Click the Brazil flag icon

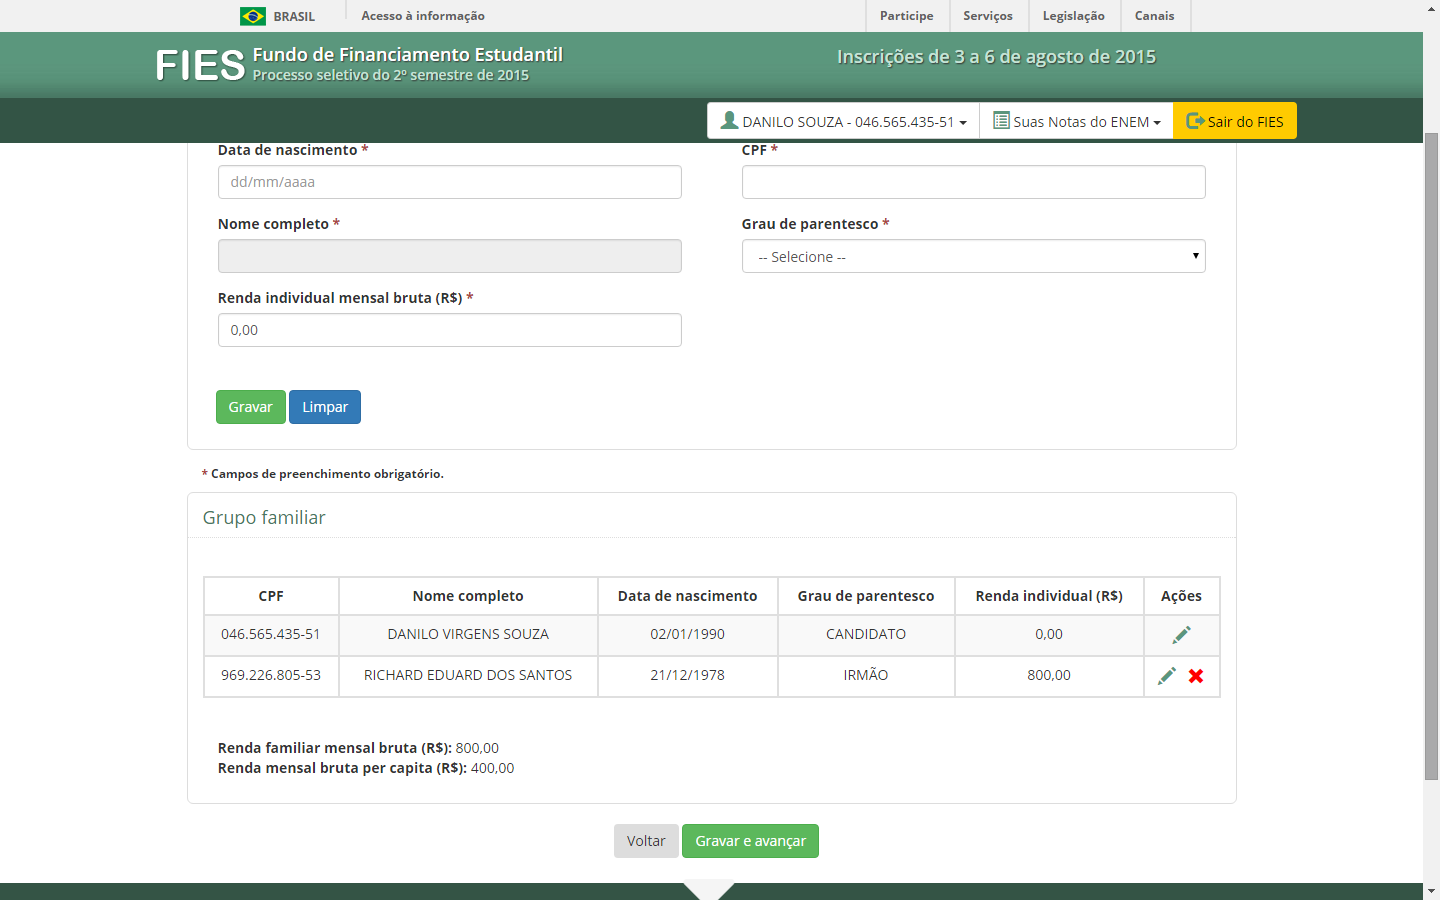coord(253,16)
